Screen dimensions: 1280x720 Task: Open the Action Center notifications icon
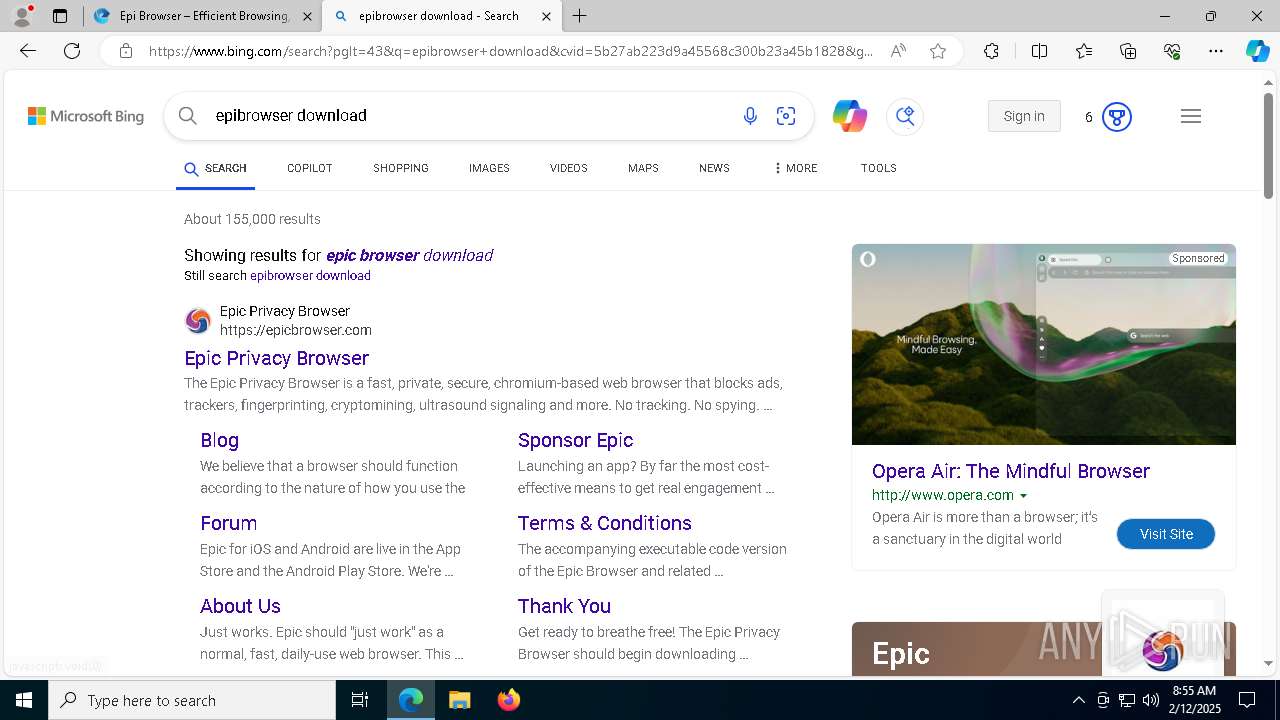[1247, 700]
